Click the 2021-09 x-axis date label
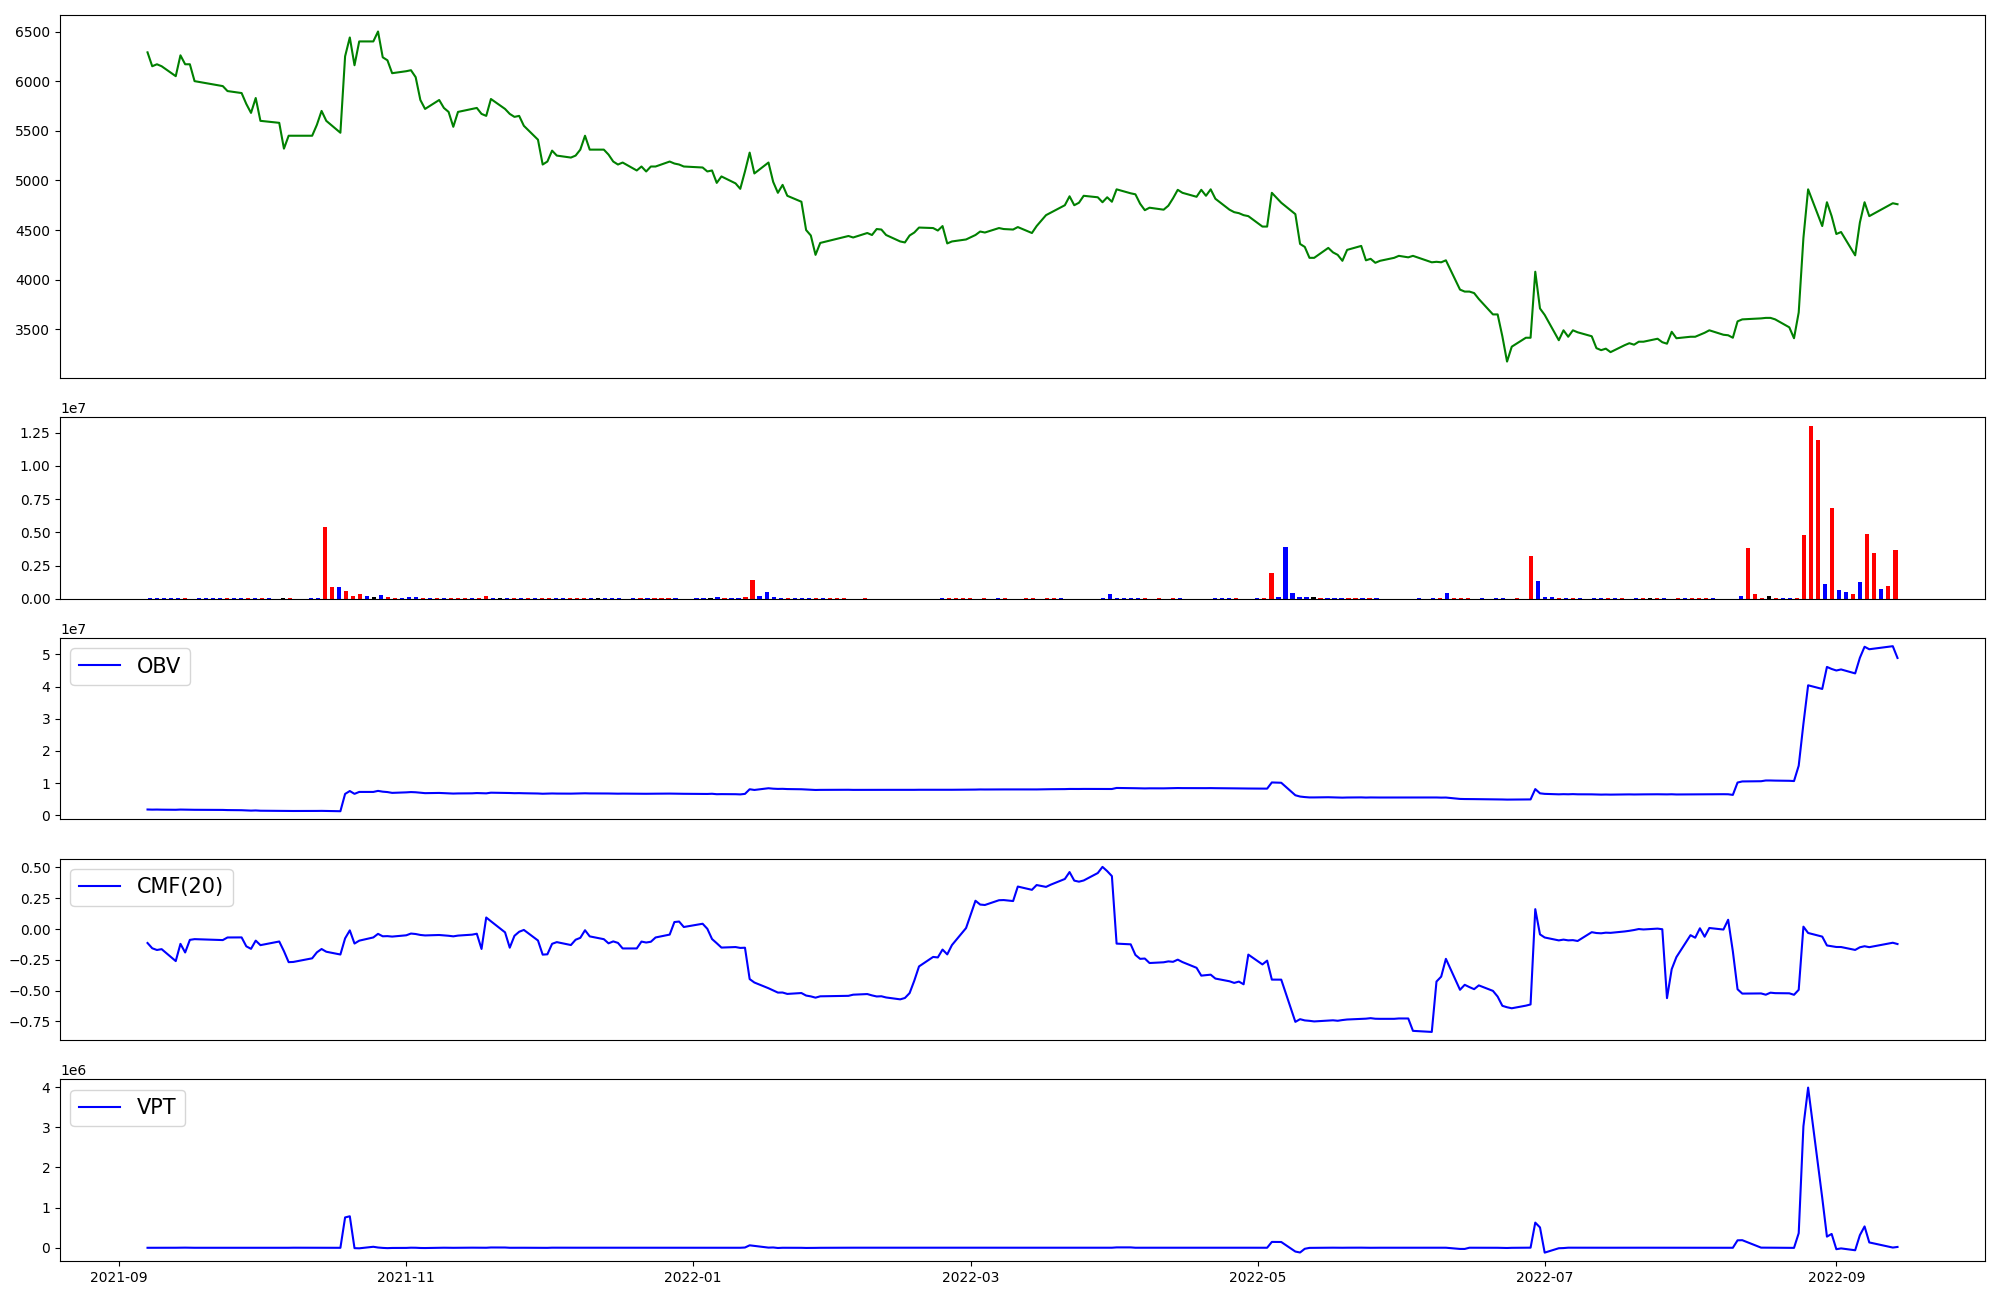Screen dimensions: 2000x1300 tap(120, 1277)
